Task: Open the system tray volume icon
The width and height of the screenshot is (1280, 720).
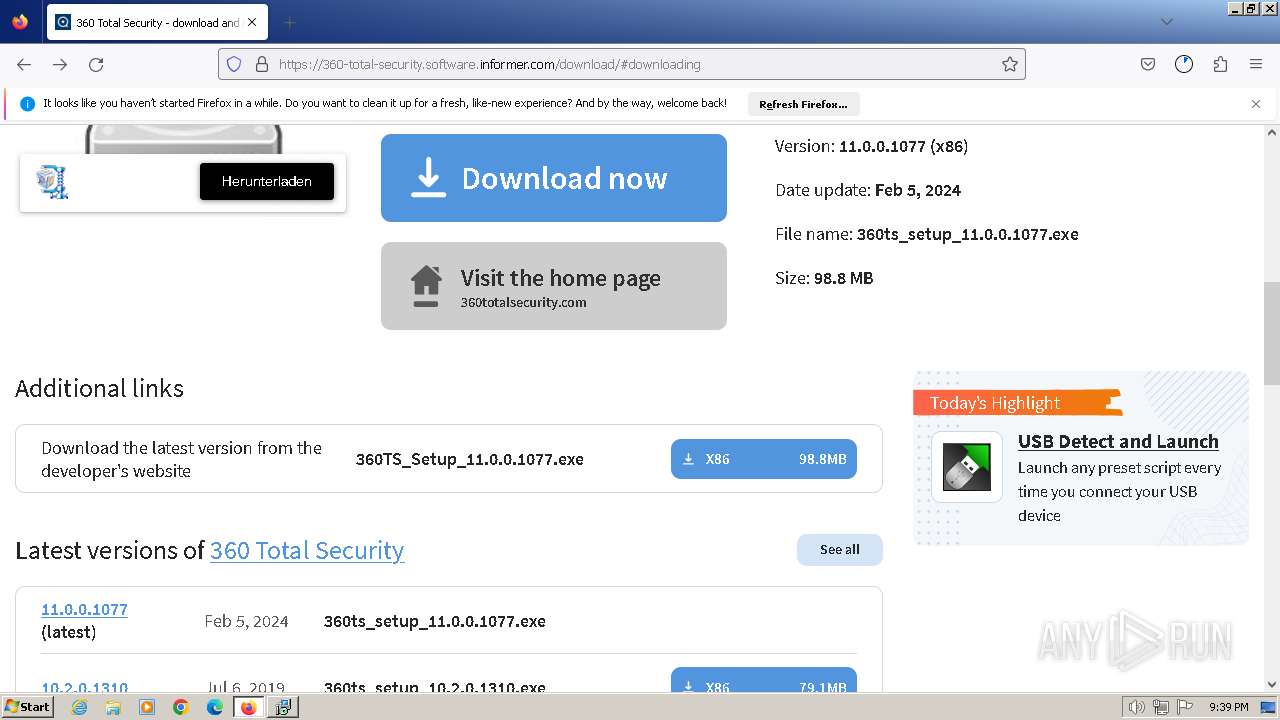Action: click(x=1137, y=707)
